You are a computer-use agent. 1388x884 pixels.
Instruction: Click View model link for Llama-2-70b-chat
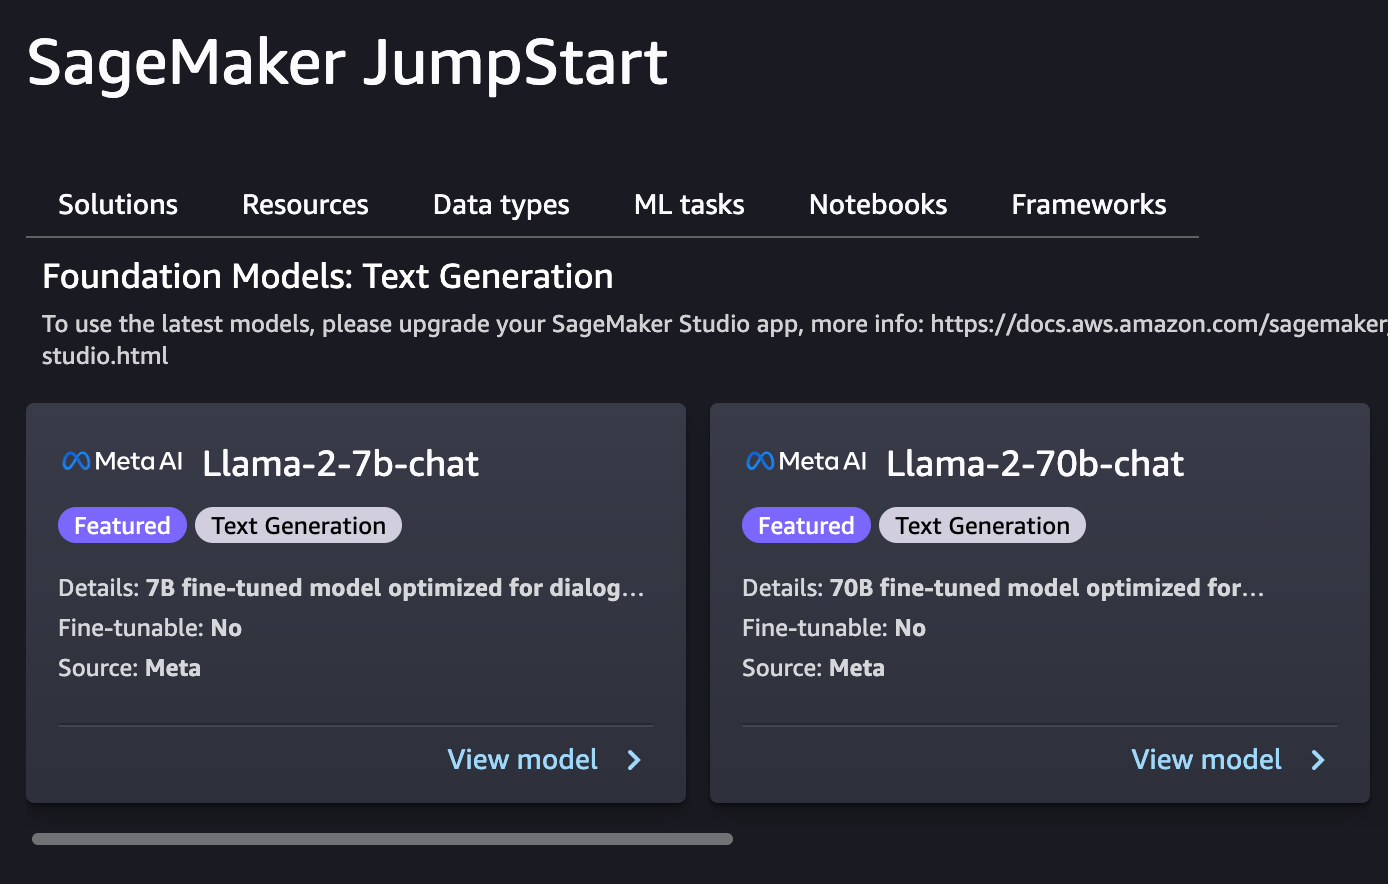pyautogui.click(x=1207, y=760)
